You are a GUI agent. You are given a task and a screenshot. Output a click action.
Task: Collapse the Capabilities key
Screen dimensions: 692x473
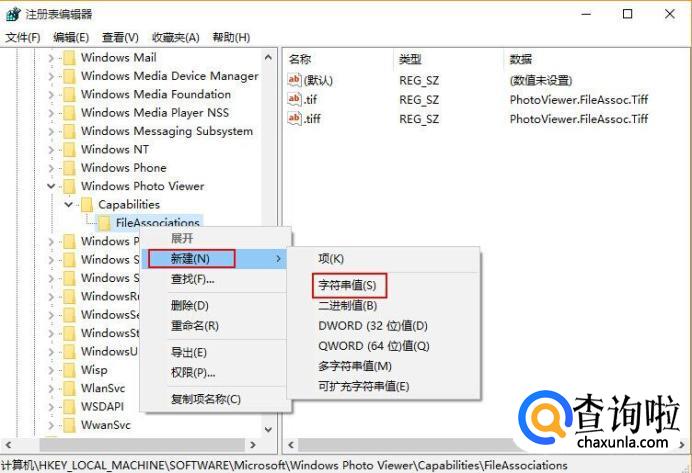coord(69,204)
